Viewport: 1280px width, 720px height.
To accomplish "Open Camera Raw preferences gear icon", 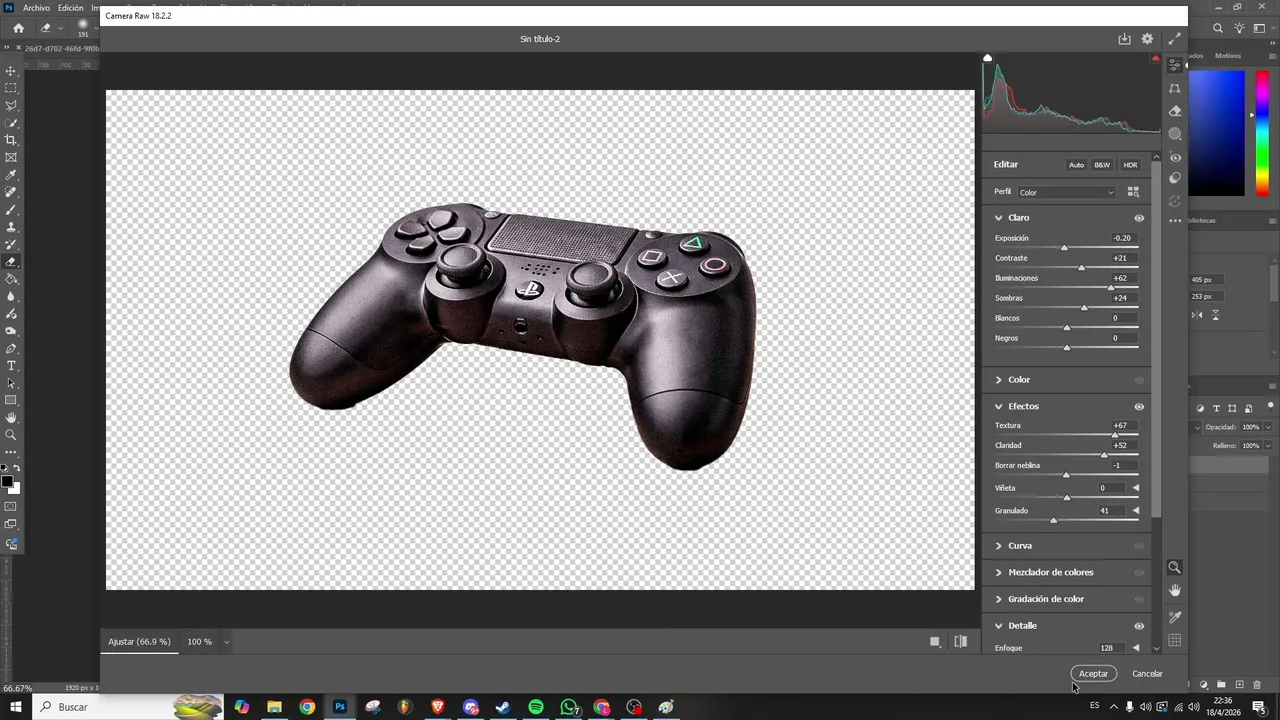I will click(1147, 39).
